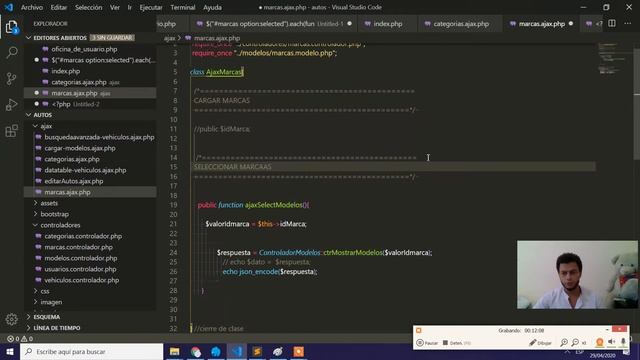The height and width of the screenshot is (360, 640).
Task: Open File Explorer from the taskbar
Action: (175, 351)
